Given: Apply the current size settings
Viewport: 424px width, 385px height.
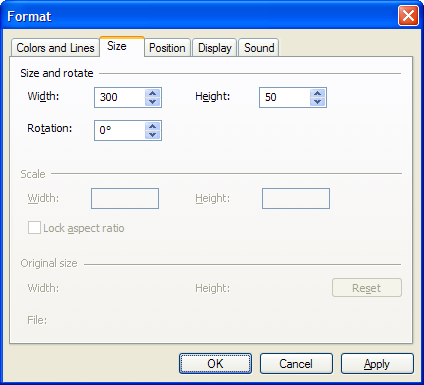Looking at the screenshot, I should pos(377,364).
